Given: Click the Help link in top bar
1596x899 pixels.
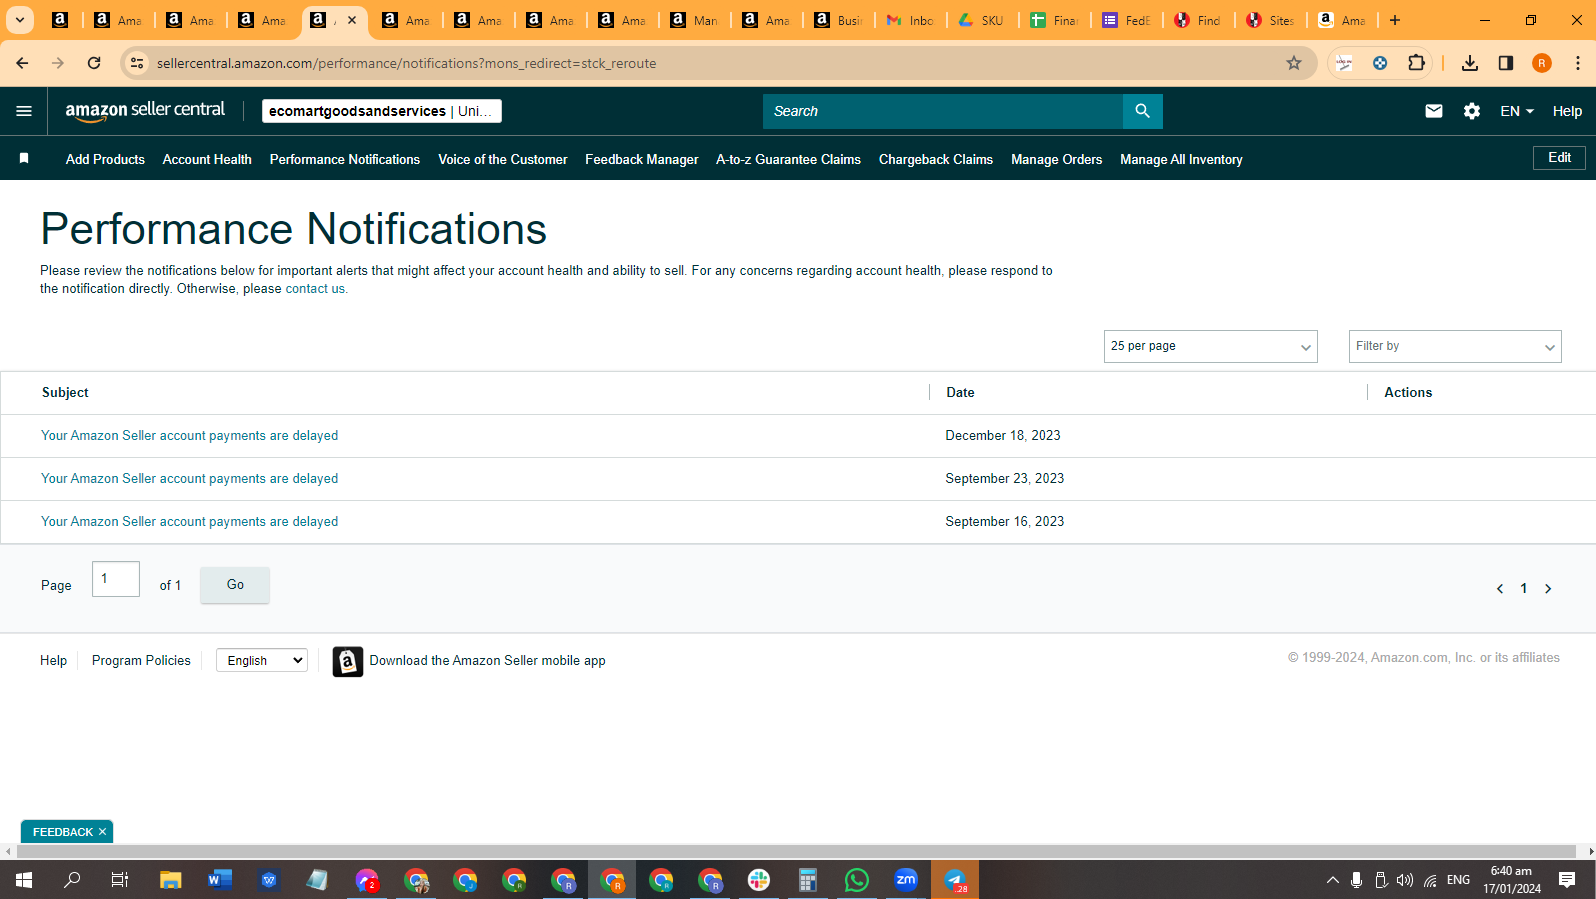Looking at the screenshot, I should (x=1567, y=111).
